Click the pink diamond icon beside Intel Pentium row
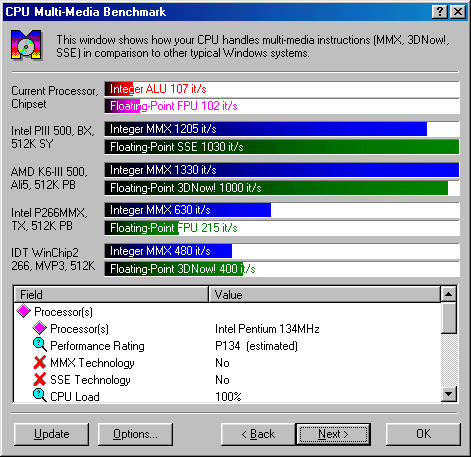This screenshot has height=457, width=471. click(40, 328)
